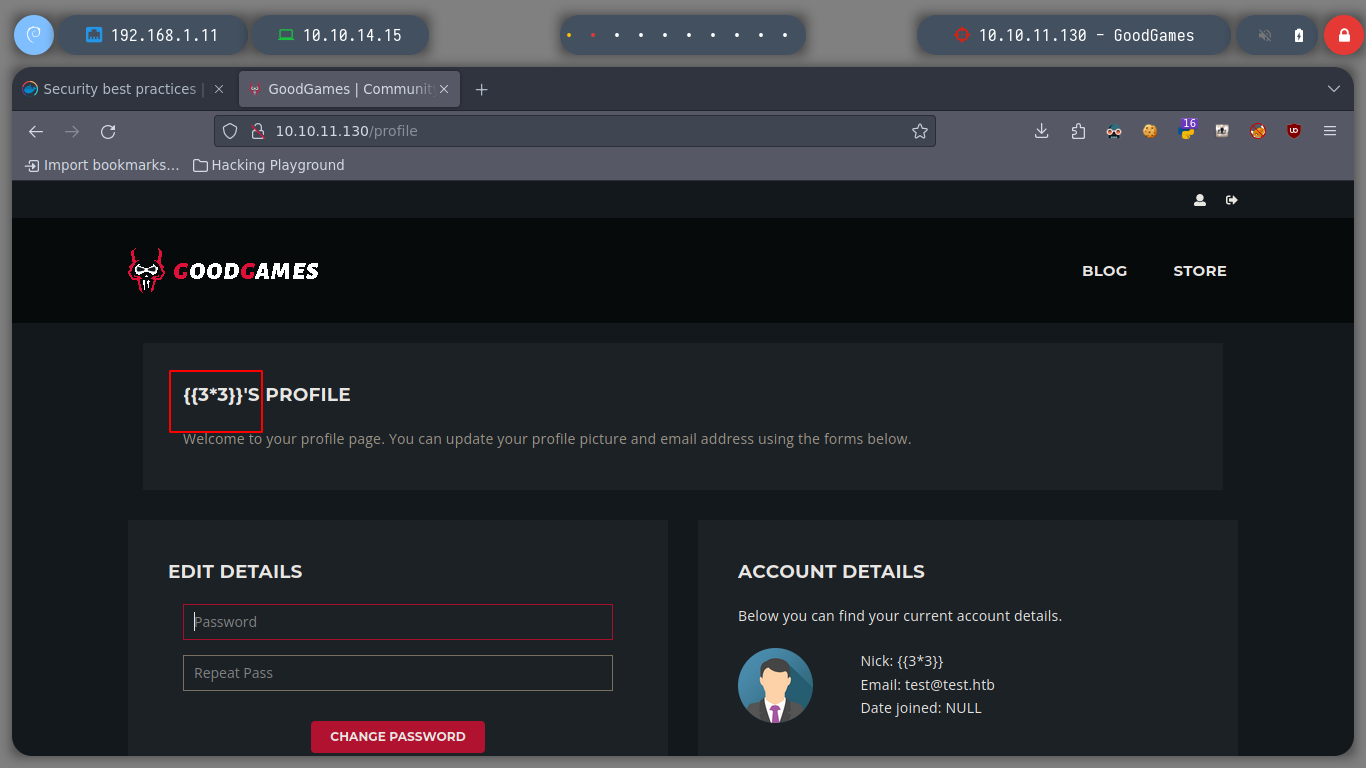Viewport: 1366px width, 768px height.
Task: Open the Firefox hamburger menu
Action: pyautogui.click(x=1330, y=131)
